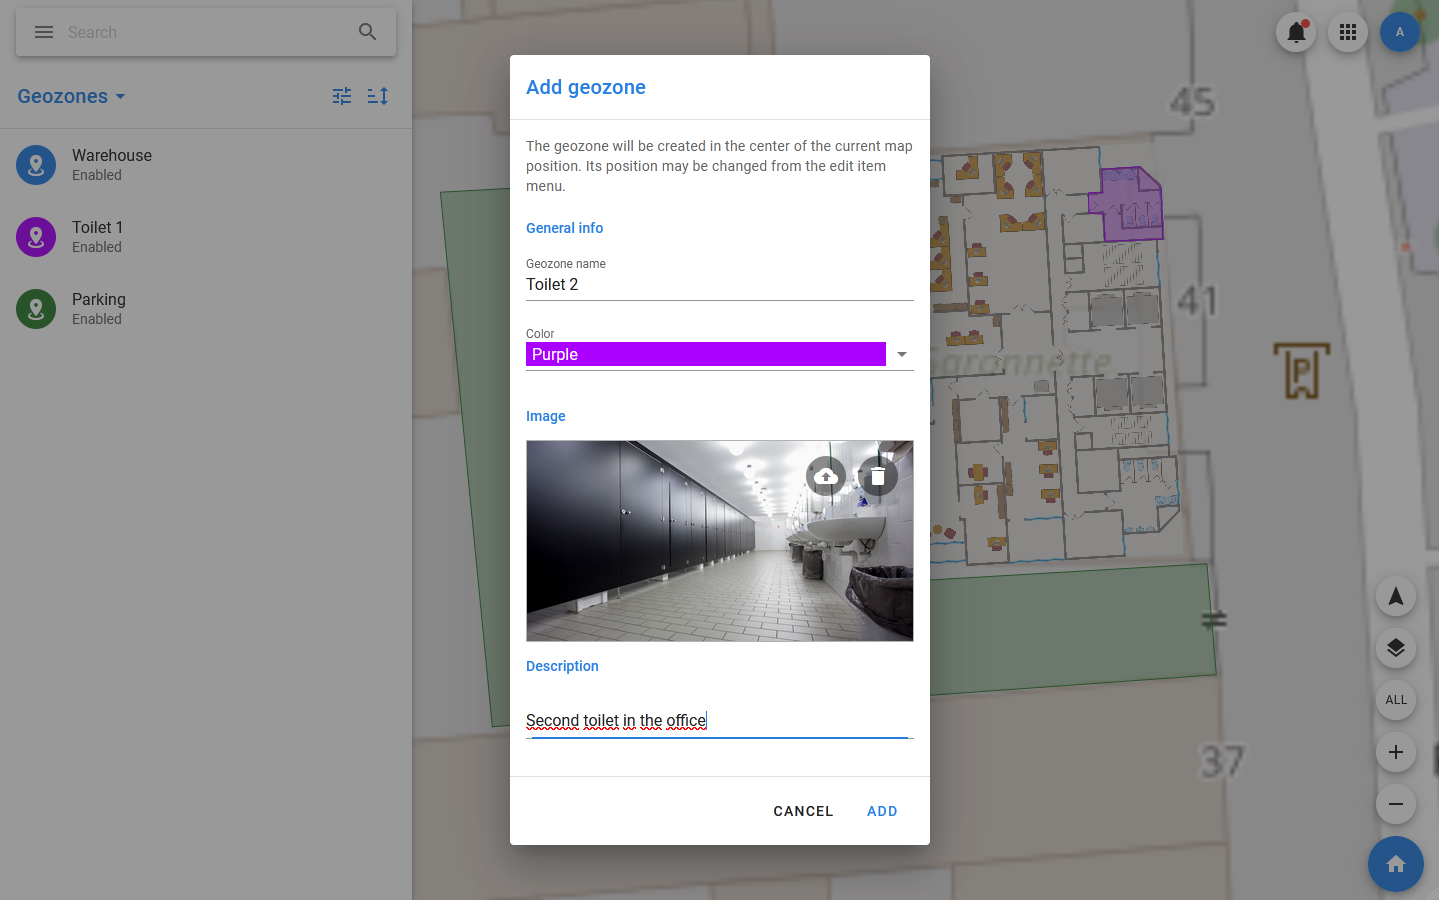Click the map layers icon

1395,648
